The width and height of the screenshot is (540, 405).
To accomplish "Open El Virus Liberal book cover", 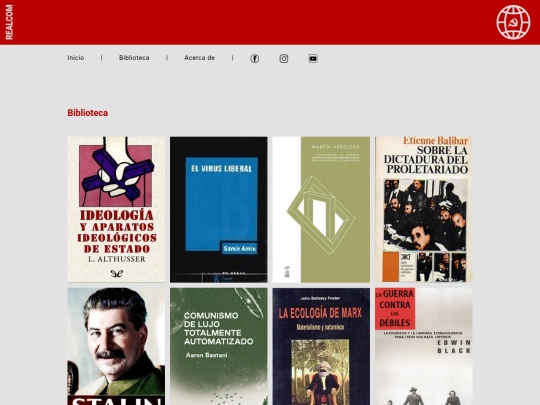I will (219, 209).
